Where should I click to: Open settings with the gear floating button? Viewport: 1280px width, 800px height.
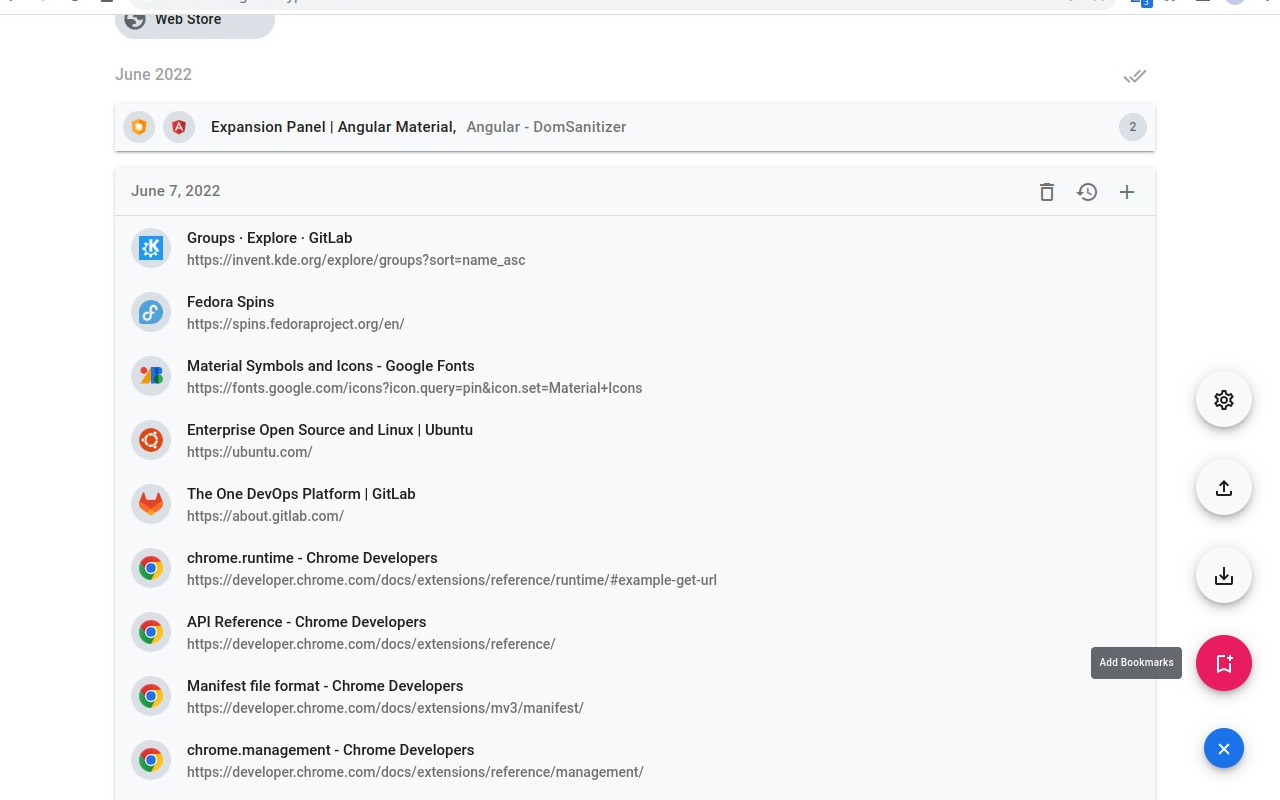click(1224, 400)
